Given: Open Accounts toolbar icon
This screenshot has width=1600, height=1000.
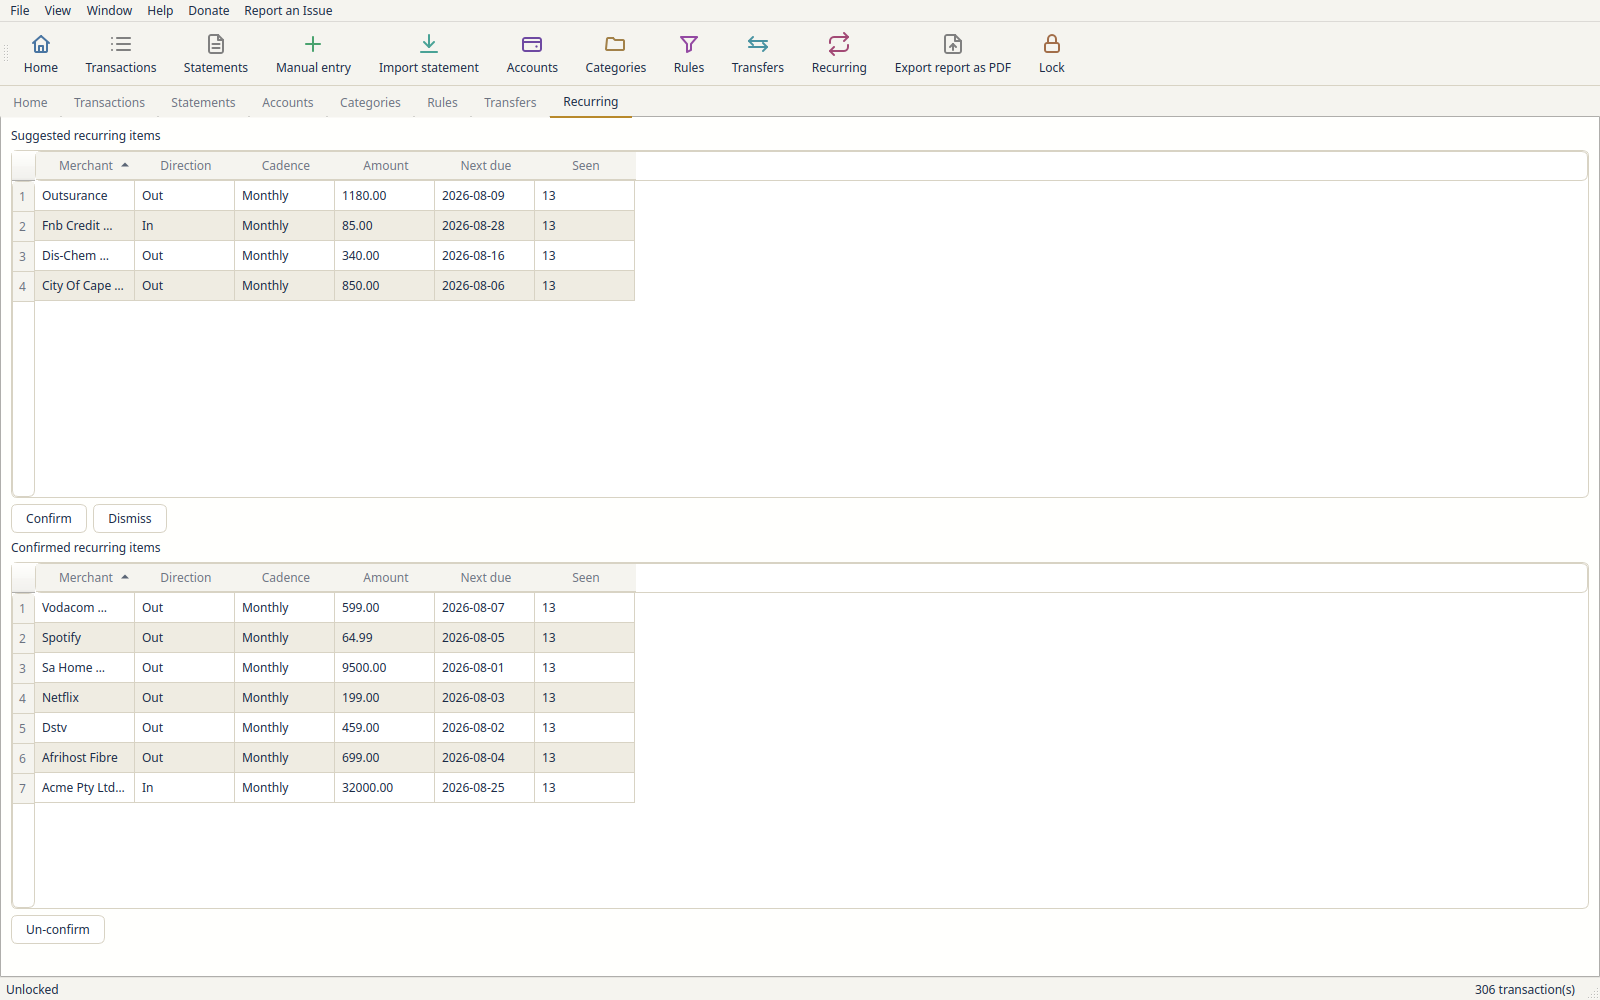Looking at the screenshot, I should (532, 54).
